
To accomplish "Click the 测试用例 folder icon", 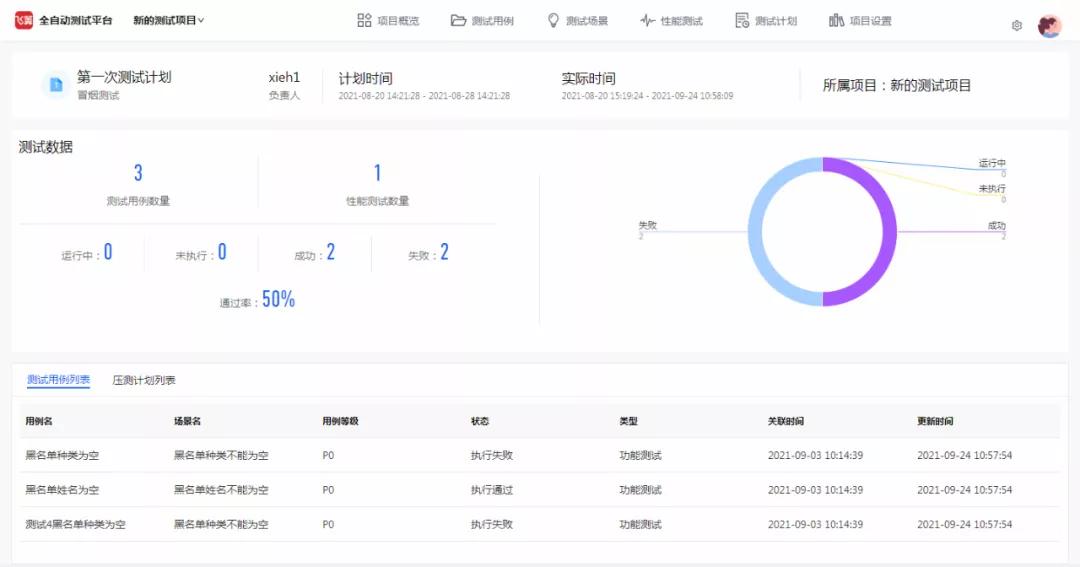I will click(458, 21).
